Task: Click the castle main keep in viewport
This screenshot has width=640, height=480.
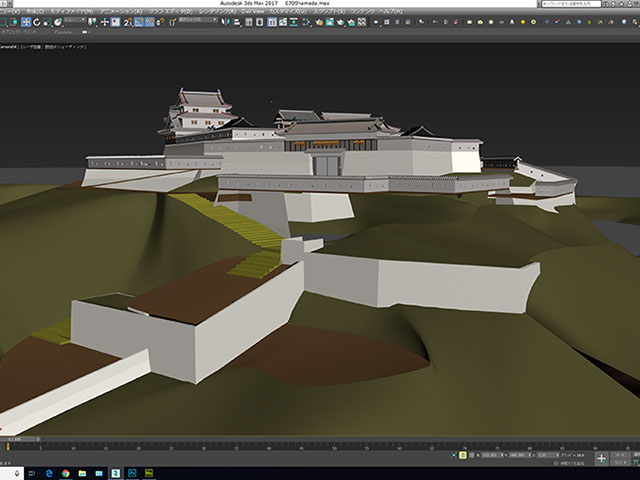Action: click(202, 110)
